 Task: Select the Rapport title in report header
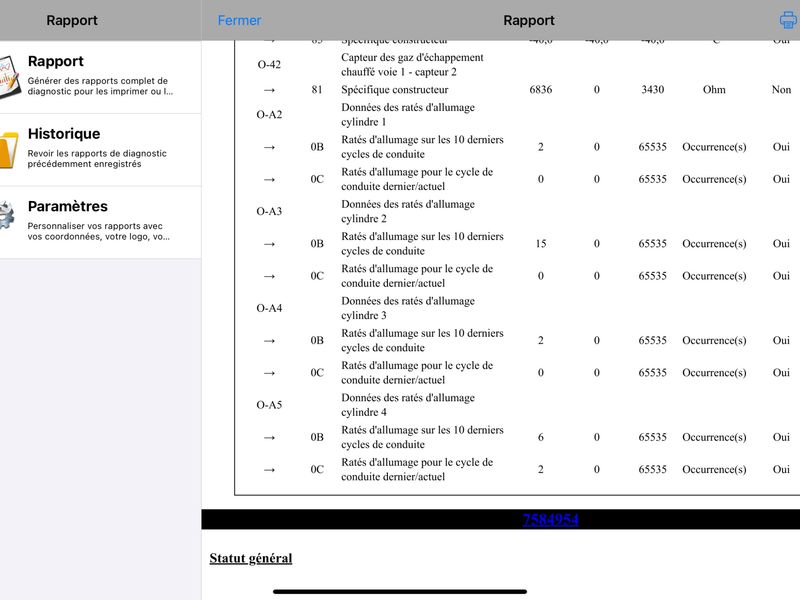coord(529,20)
